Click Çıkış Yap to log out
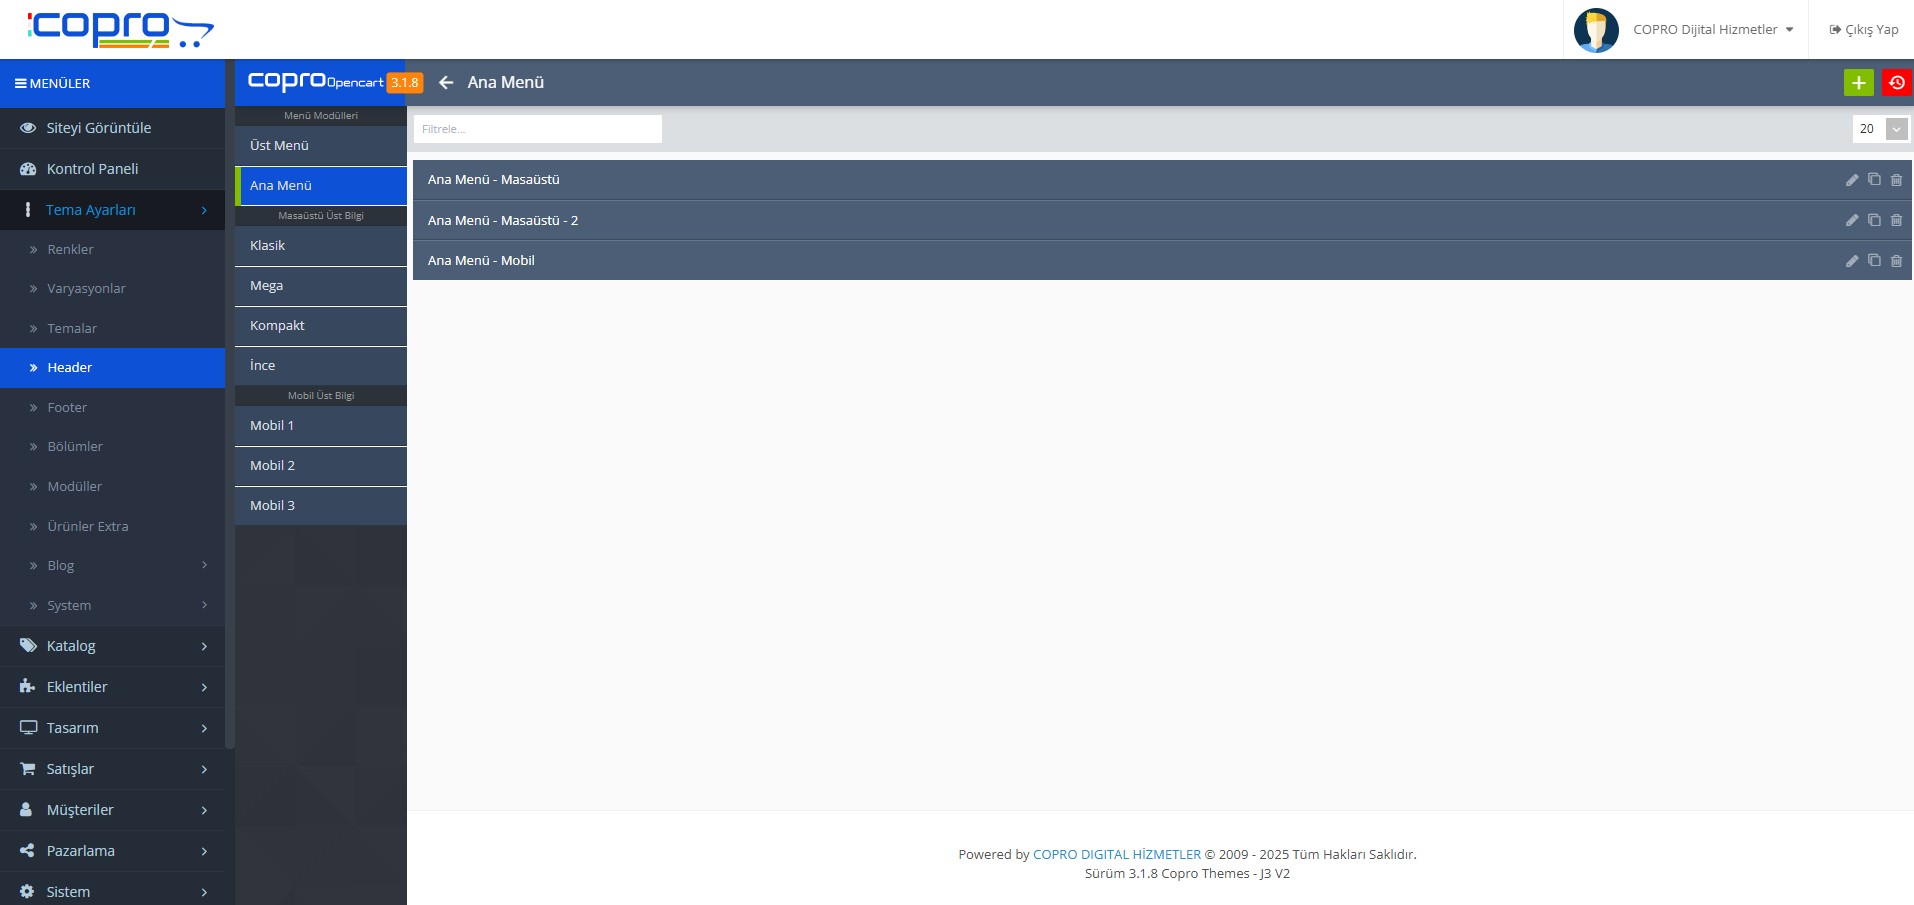 [1863, 30]
